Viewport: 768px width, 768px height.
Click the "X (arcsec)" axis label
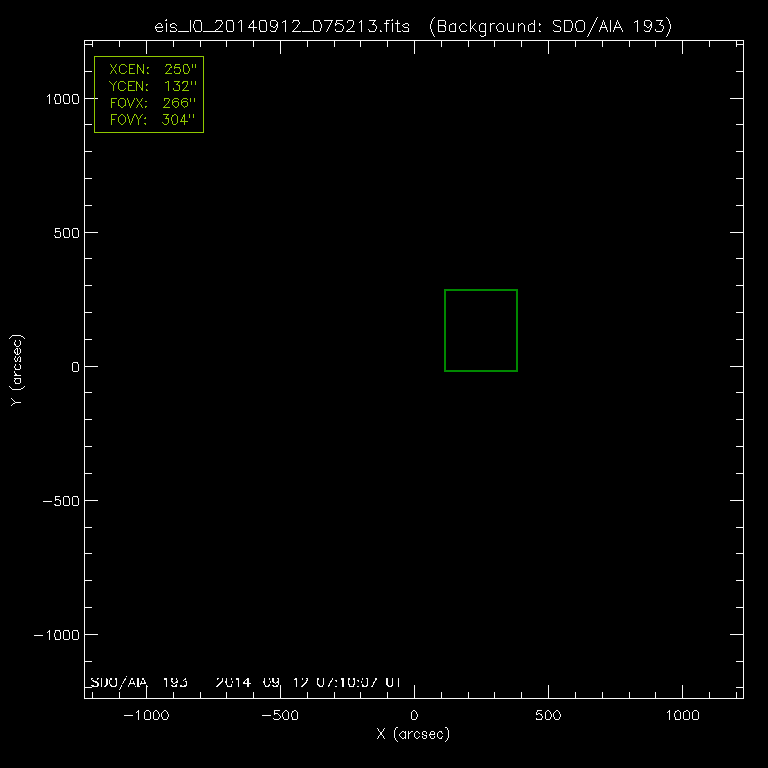[413, 735]
